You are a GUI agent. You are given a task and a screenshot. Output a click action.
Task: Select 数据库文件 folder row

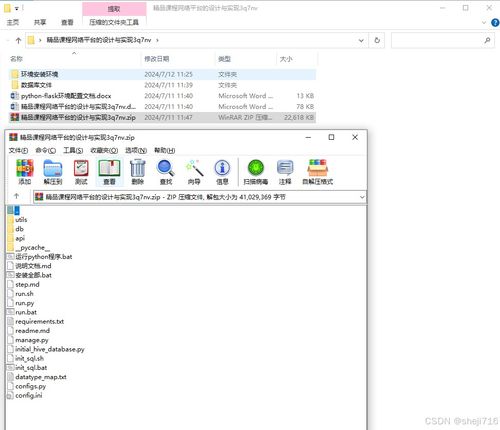click(x=163, y=85)
